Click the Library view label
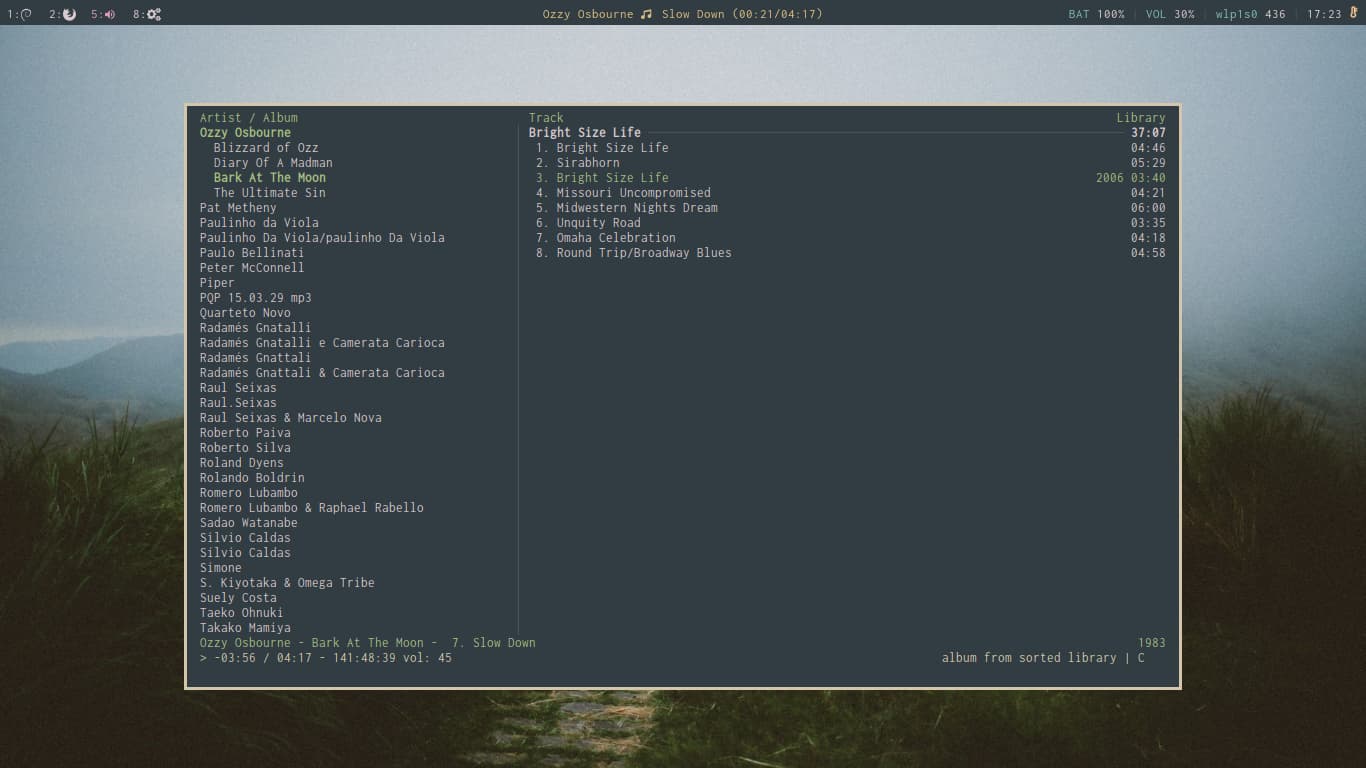Screen dimensions: 1366x768 coord(1141,117)
